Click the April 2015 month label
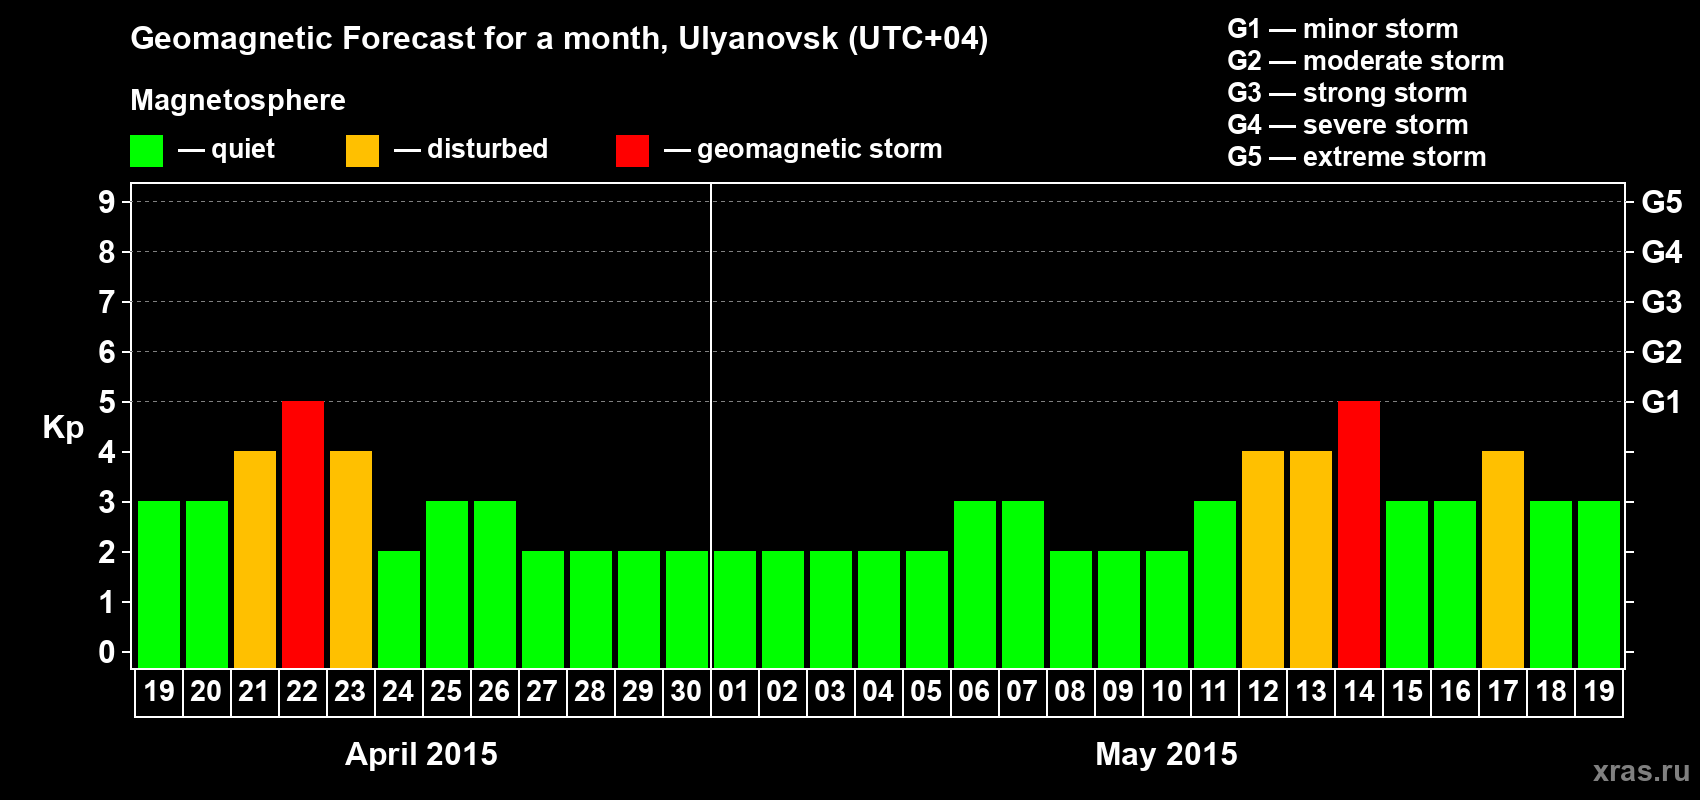1700x800 pixels. click(x=421, y=754)
